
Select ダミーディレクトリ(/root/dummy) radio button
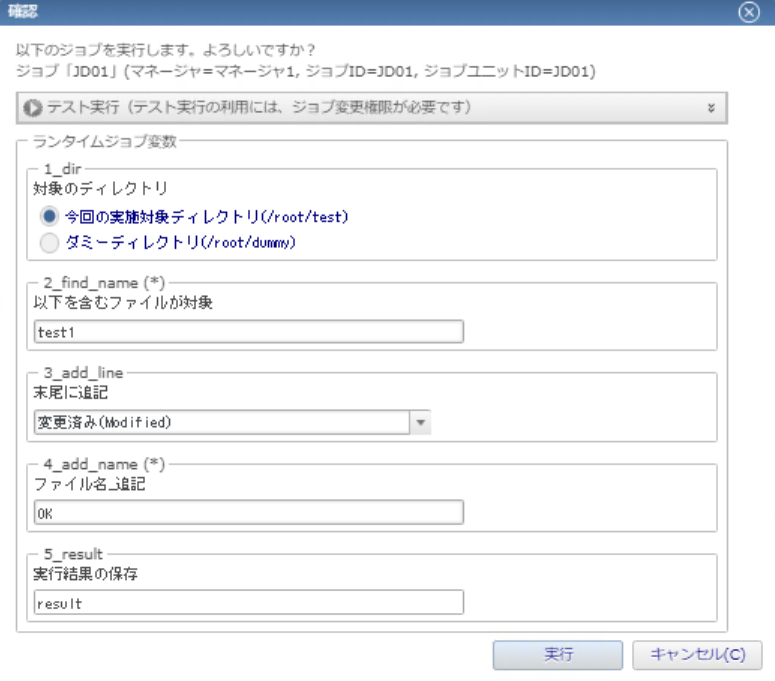[x=49, y=243]
